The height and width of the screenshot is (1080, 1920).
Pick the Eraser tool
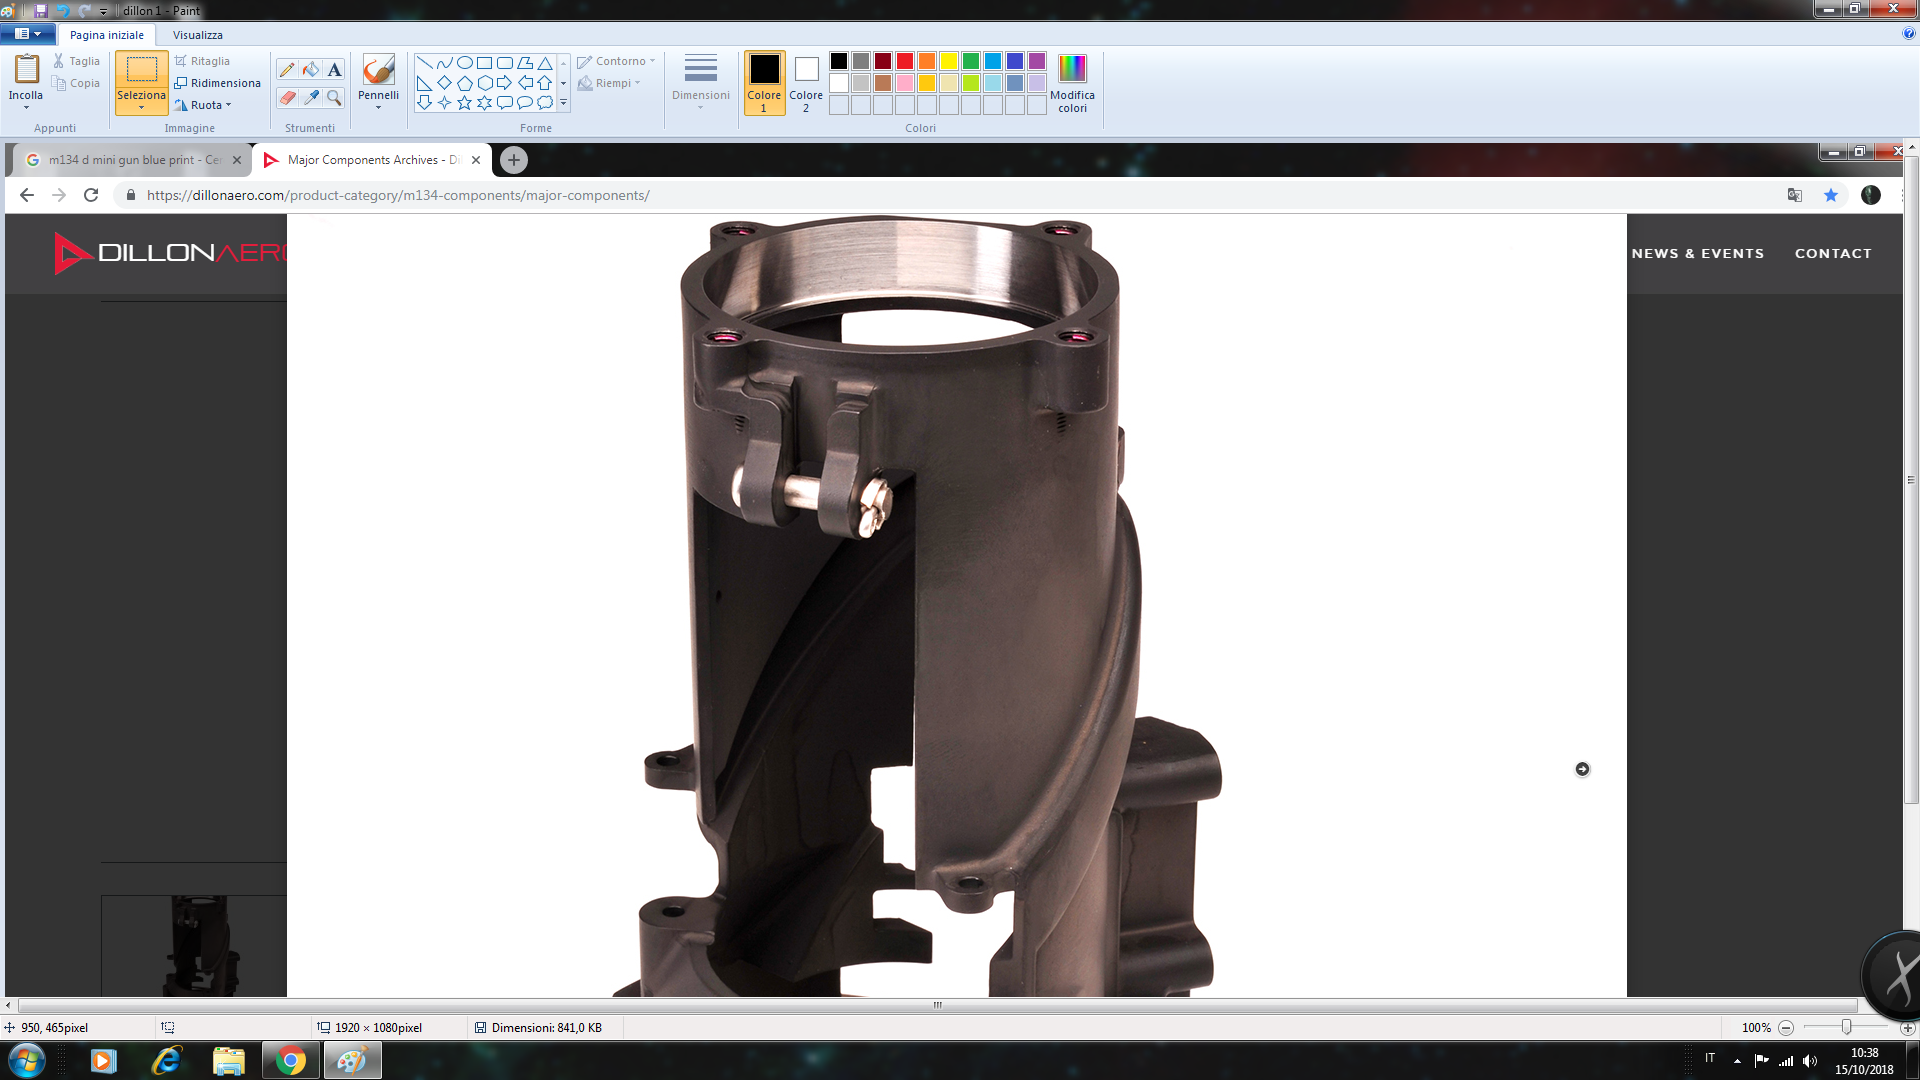coord(287,97)
